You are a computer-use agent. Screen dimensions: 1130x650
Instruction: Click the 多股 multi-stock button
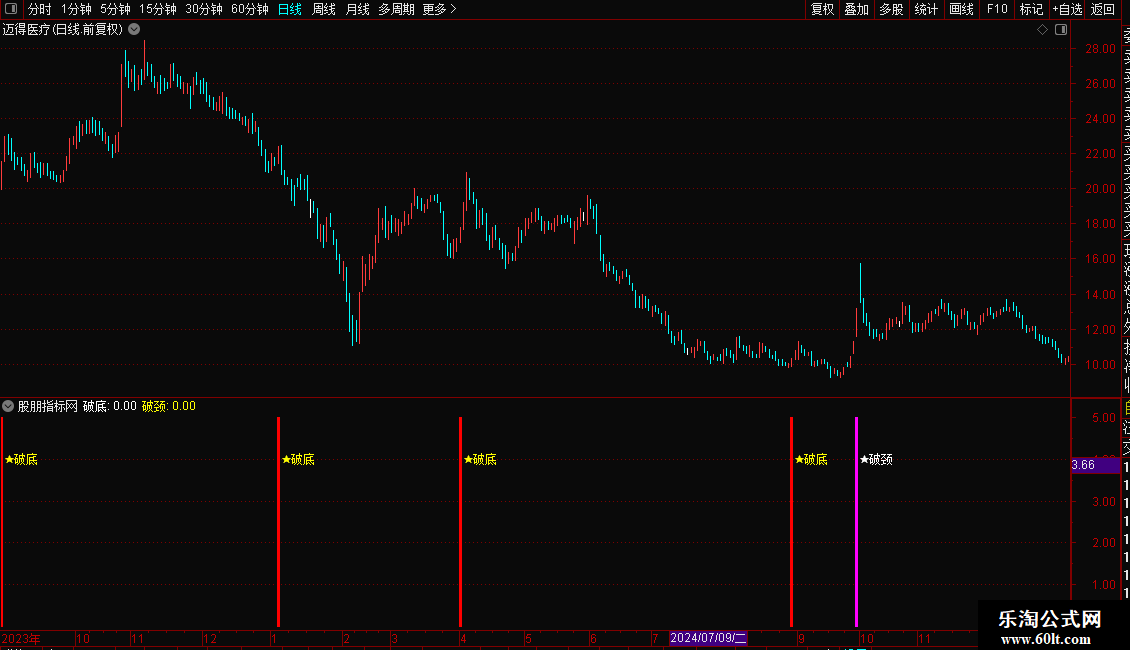coord(891,9)
